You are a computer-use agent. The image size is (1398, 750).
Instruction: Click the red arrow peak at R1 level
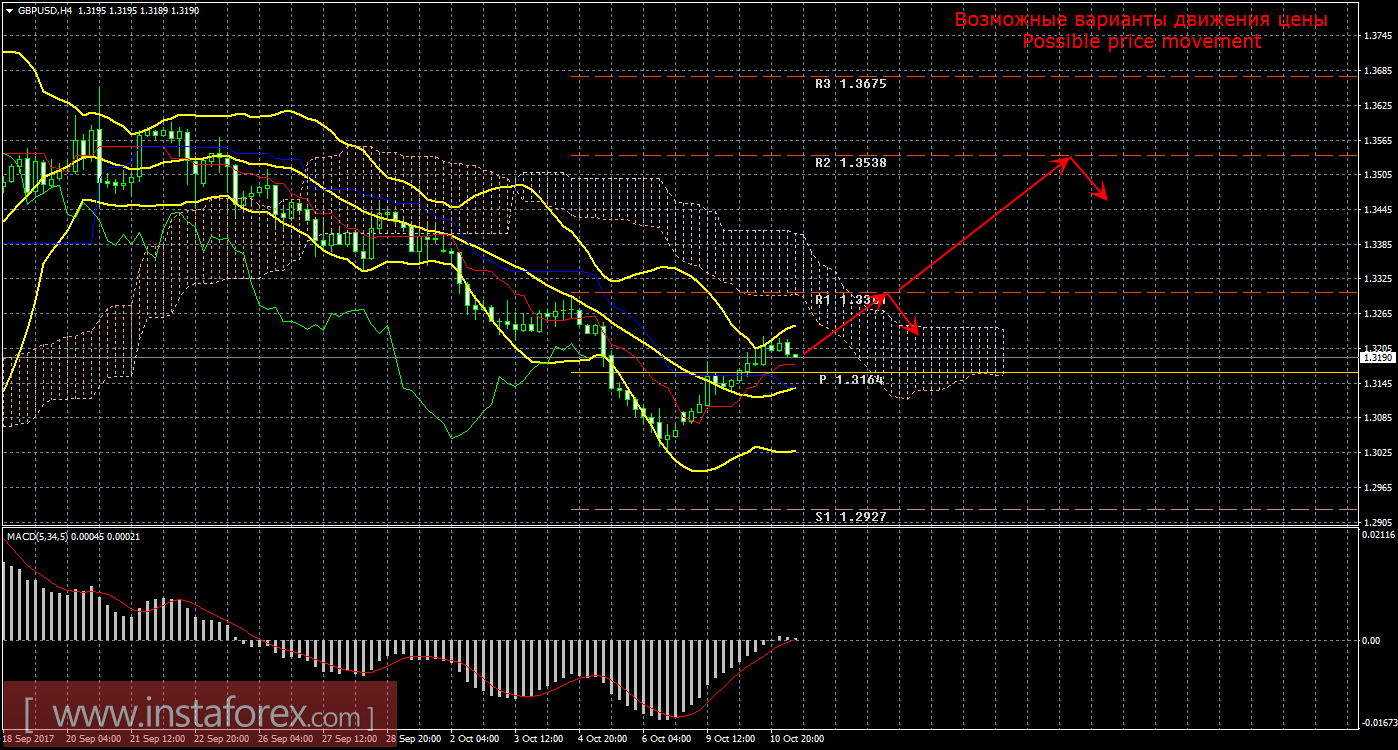[884, 293]
